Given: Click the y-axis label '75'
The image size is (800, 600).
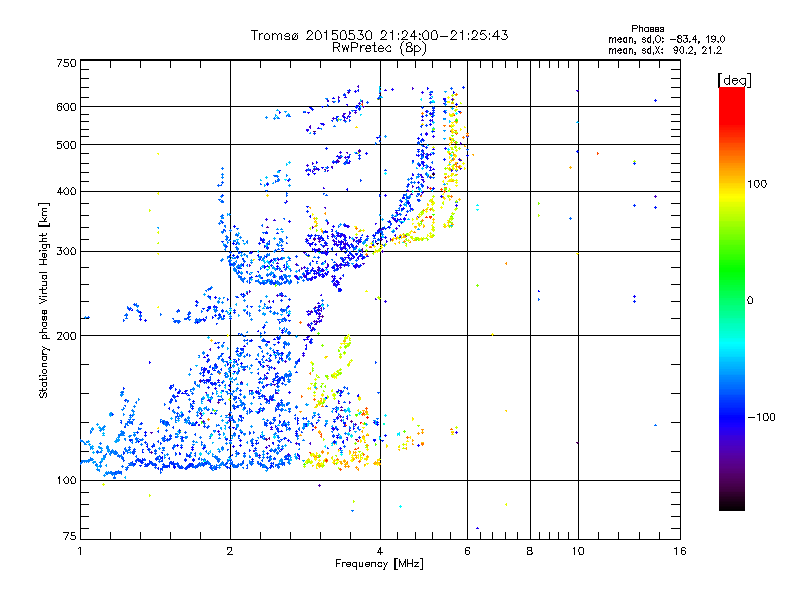Looking at the screenshot, I should click(70, 536).
